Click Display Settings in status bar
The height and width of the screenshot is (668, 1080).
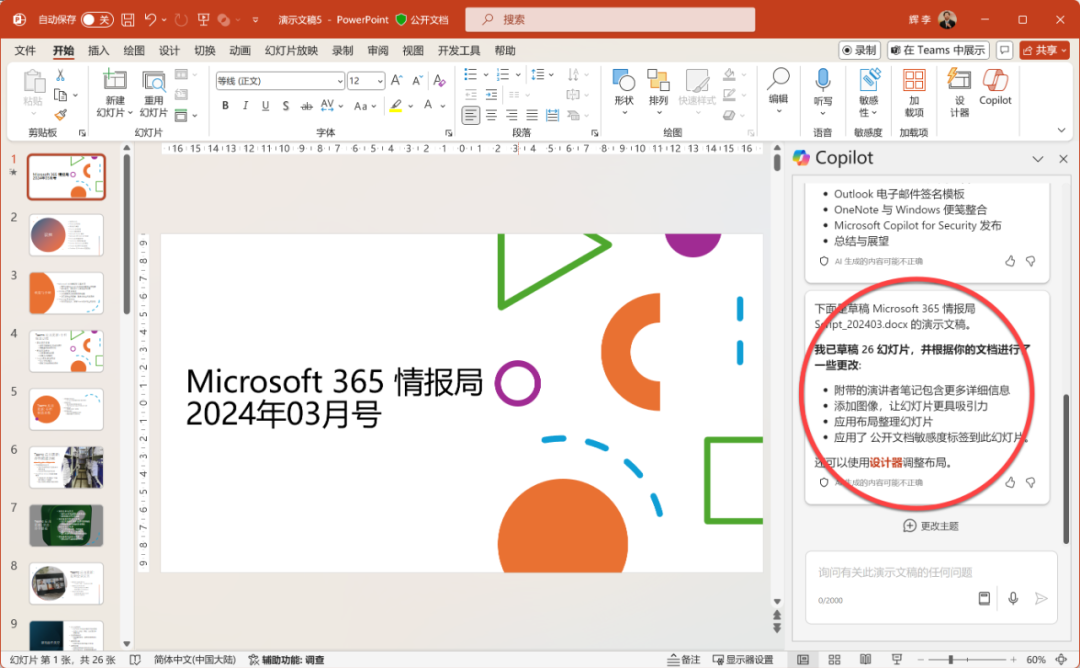point(742,660)
